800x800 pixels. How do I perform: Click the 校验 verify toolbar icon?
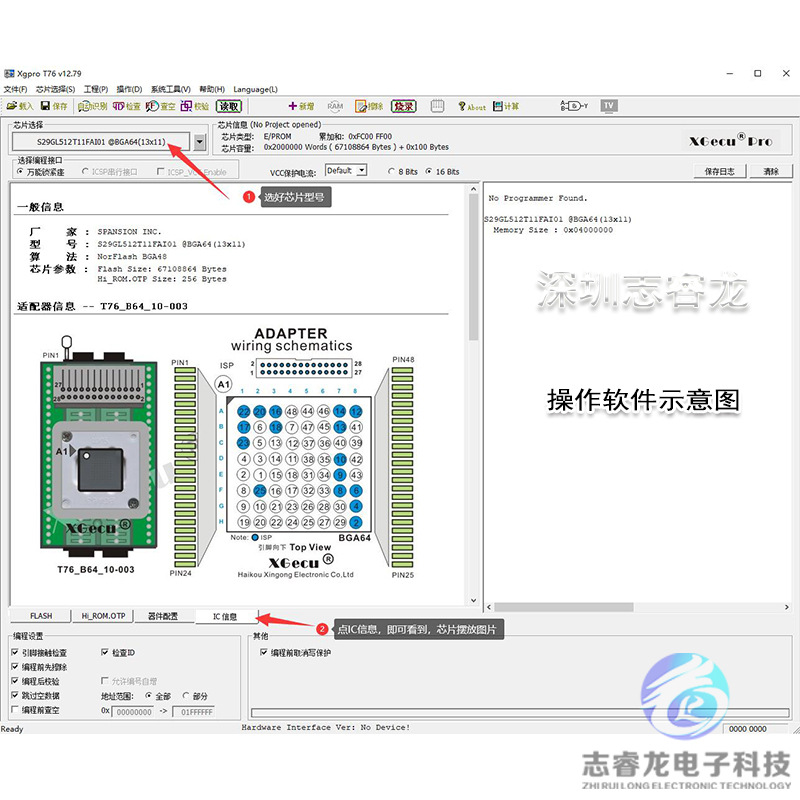pos(195,106)
